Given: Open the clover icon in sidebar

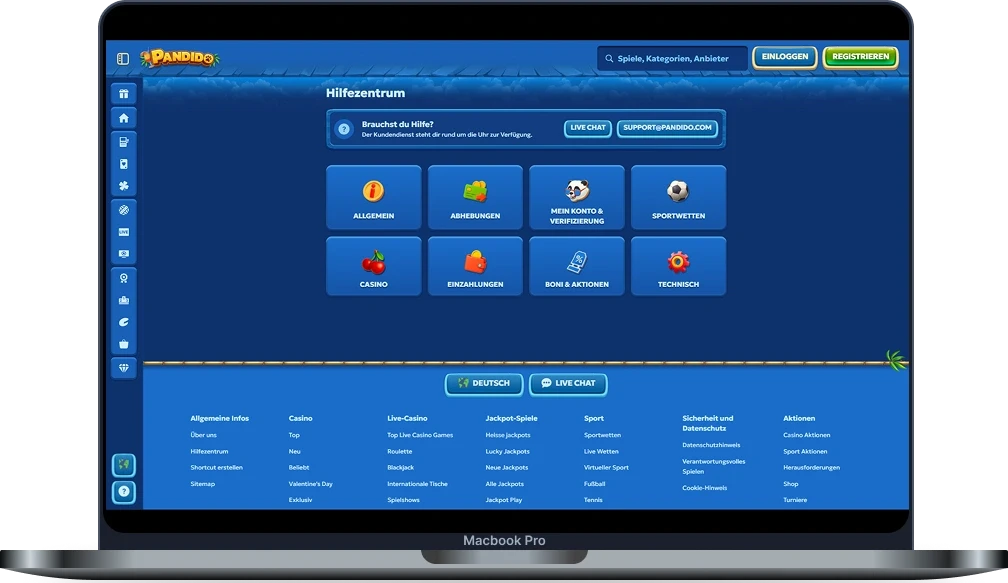Looking at the screenshot, I should tap(123, 186).
